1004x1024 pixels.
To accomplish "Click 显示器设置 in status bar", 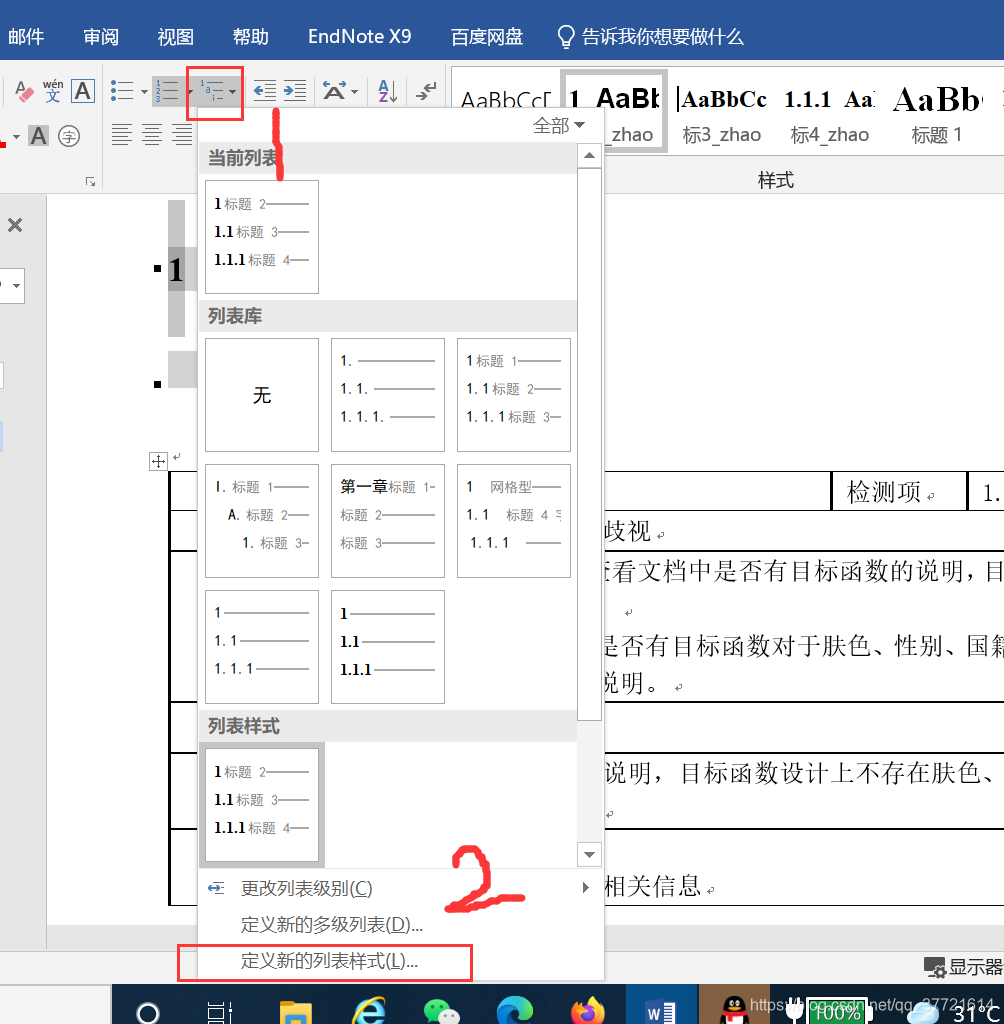I will (963, 967).
